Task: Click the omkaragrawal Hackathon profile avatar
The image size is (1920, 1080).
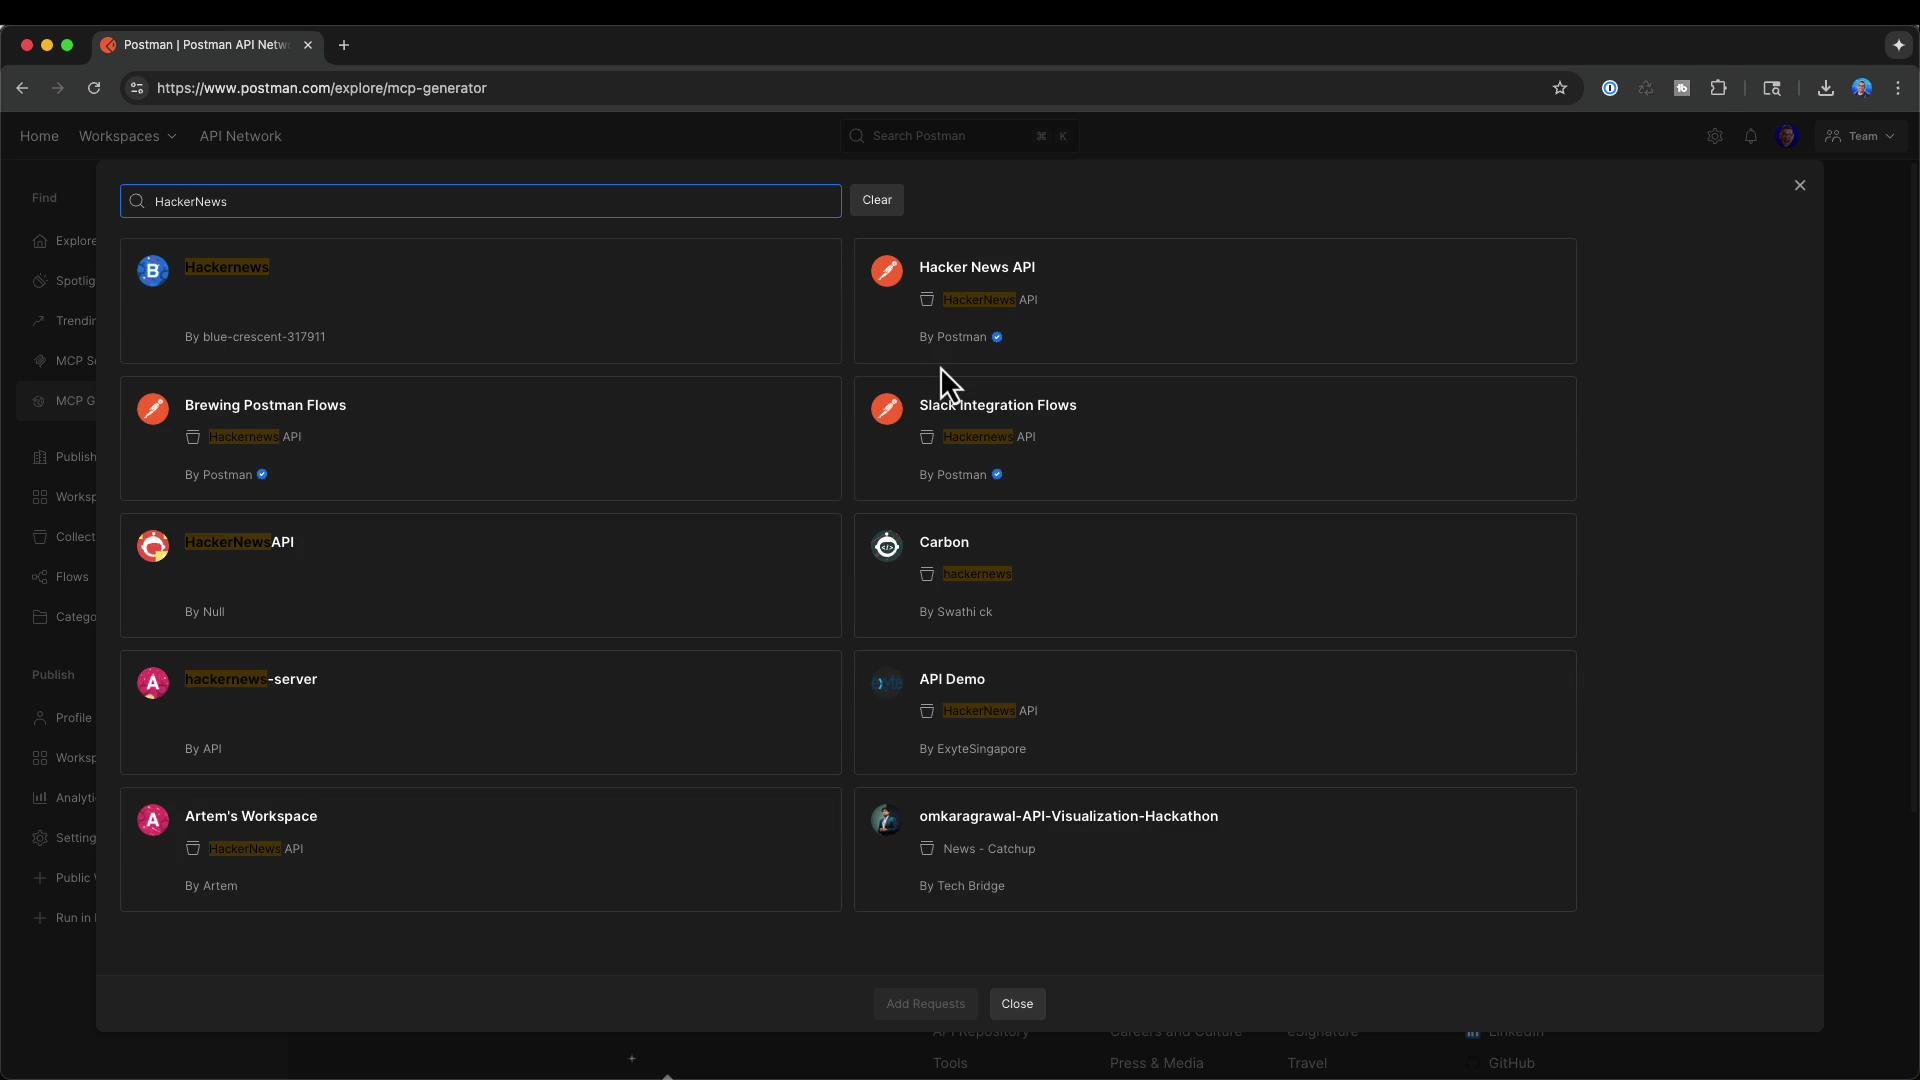Action: 887,820
